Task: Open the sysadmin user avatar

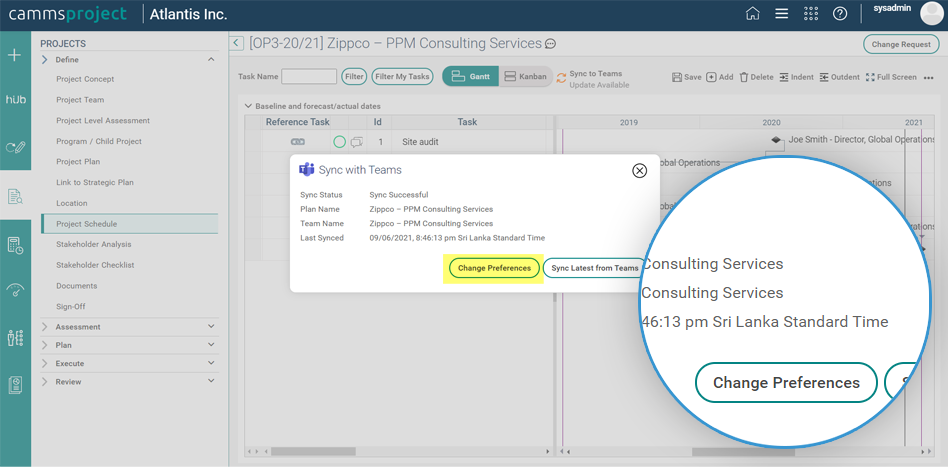Action: [931, 13]
